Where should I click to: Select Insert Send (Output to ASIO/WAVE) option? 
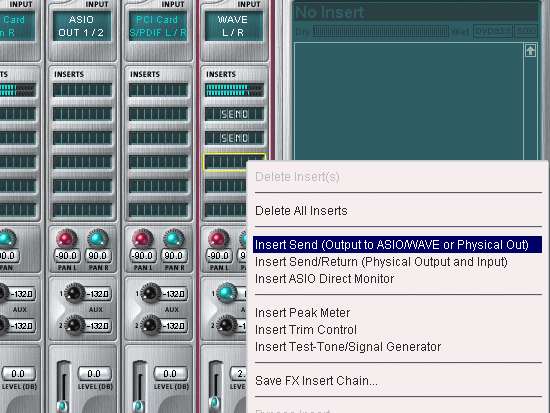click(x=397, y=245)
